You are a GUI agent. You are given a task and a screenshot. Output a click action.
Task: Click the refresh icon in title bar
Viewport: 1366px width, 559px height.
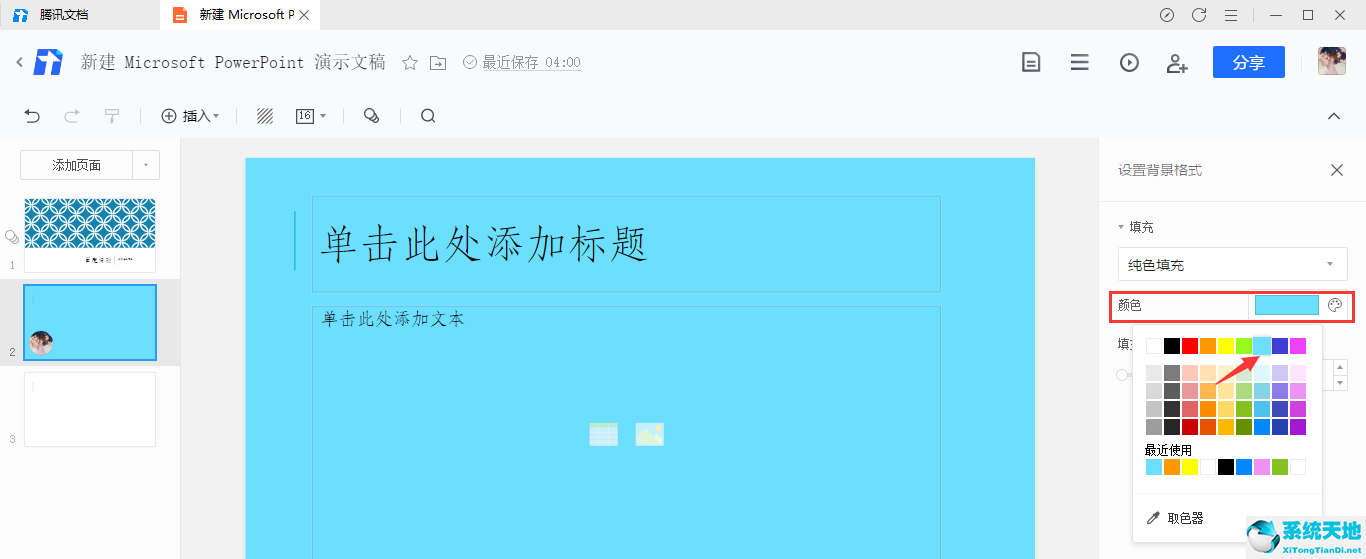coord(1199,15)
